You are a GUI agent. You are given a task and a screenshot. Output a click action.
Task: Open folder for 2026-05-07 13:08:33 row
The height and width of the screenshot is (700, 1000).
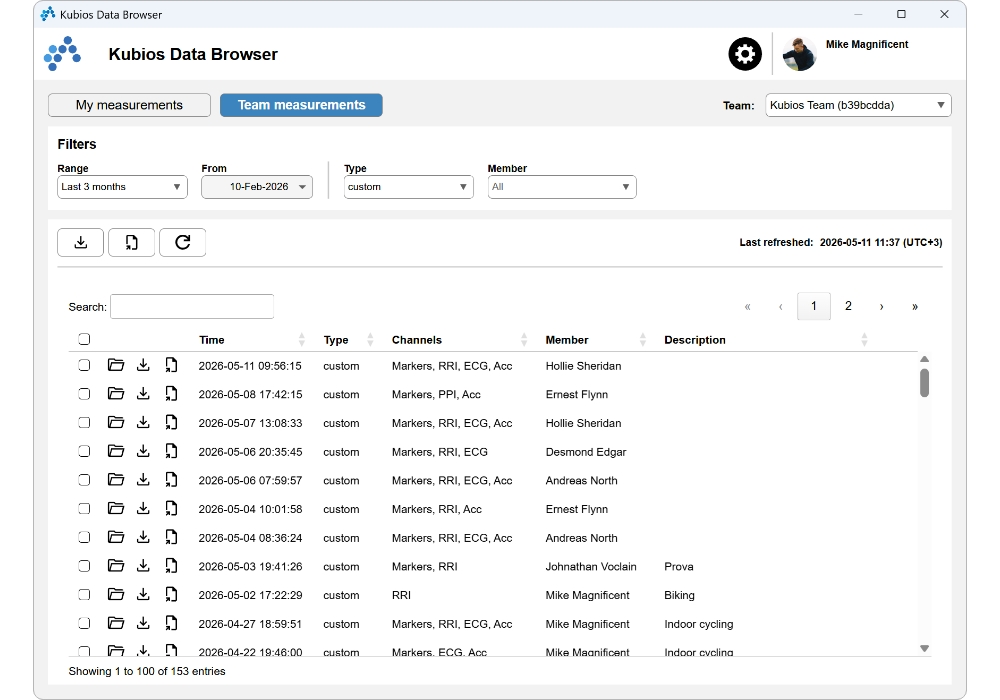click(115, 423)
